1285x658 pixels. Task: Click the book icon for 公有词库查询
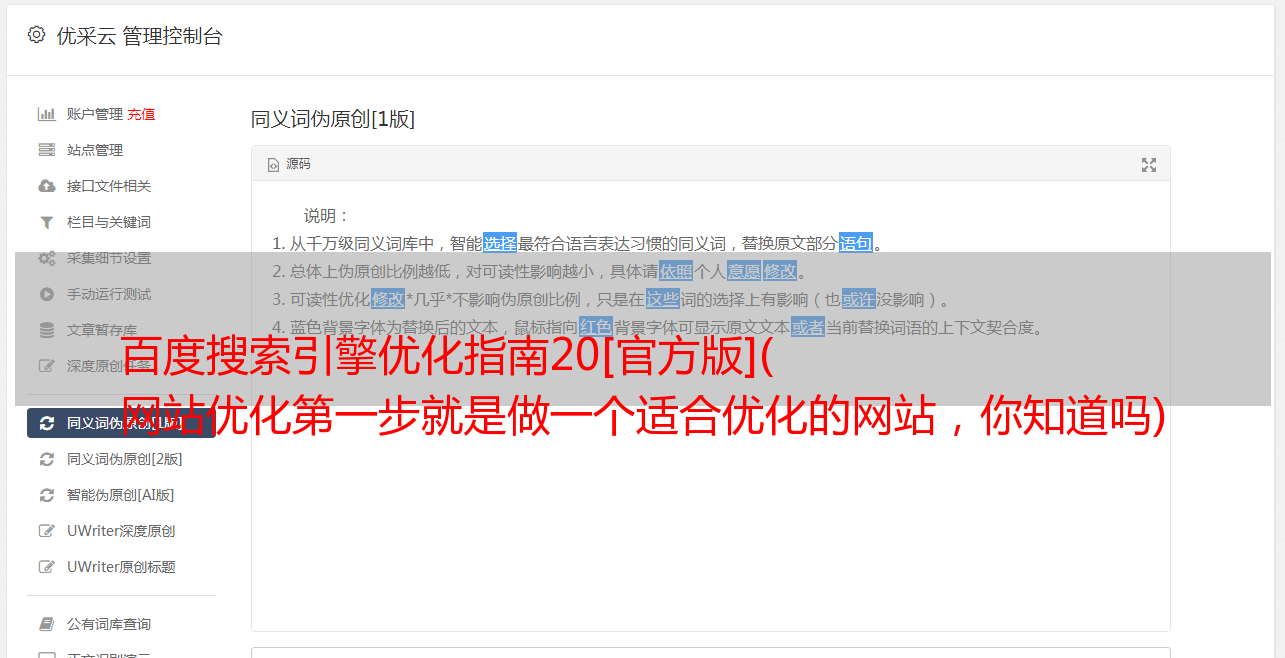(46, 624)
